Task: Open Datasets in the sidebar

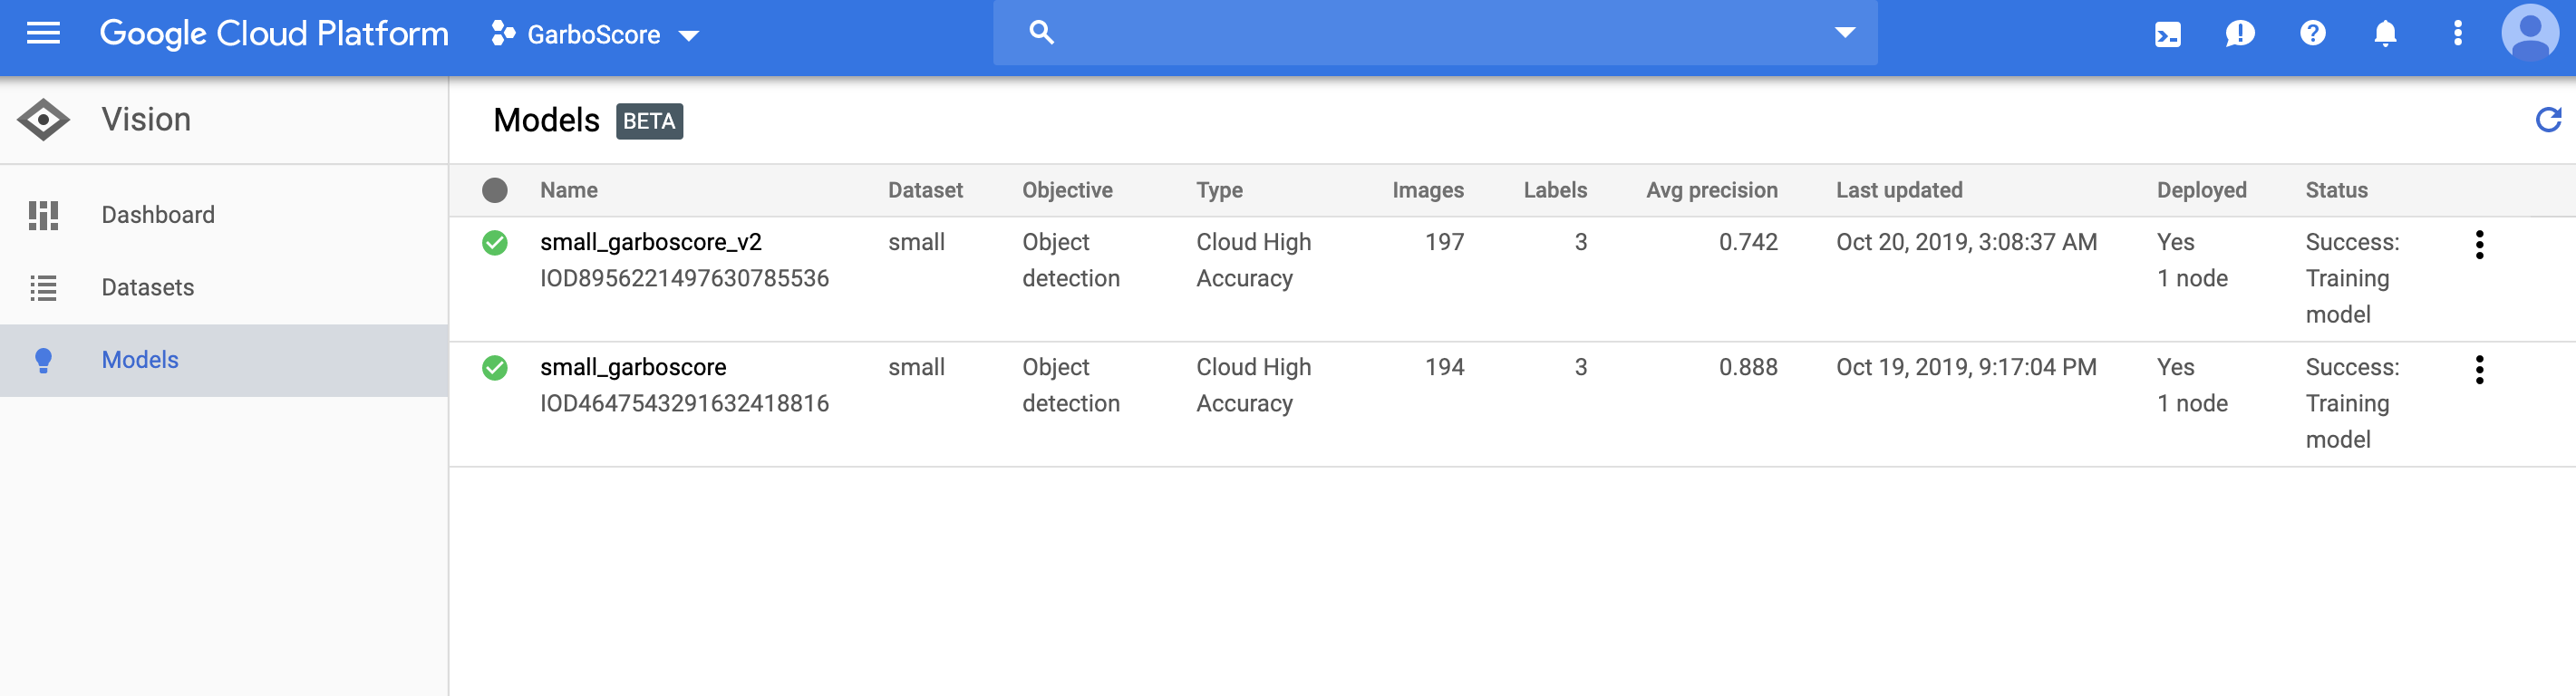Action: tap(148, 288)
